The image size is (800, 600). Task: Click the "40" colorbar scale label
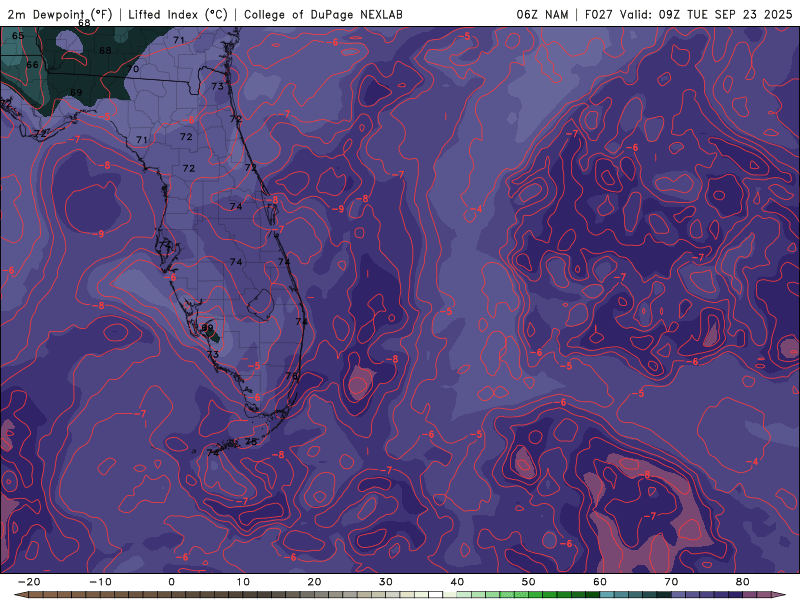point(457,582)
